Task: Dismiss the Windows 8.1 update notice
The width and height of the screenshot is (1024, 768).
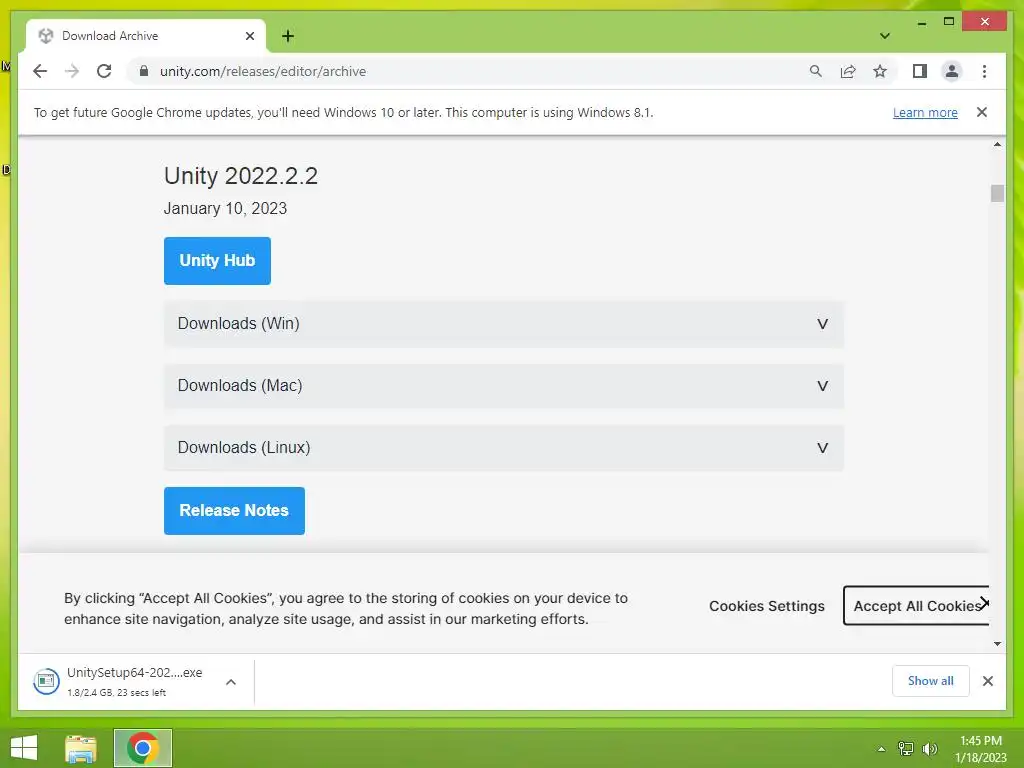Action: [x=982, y=112]
